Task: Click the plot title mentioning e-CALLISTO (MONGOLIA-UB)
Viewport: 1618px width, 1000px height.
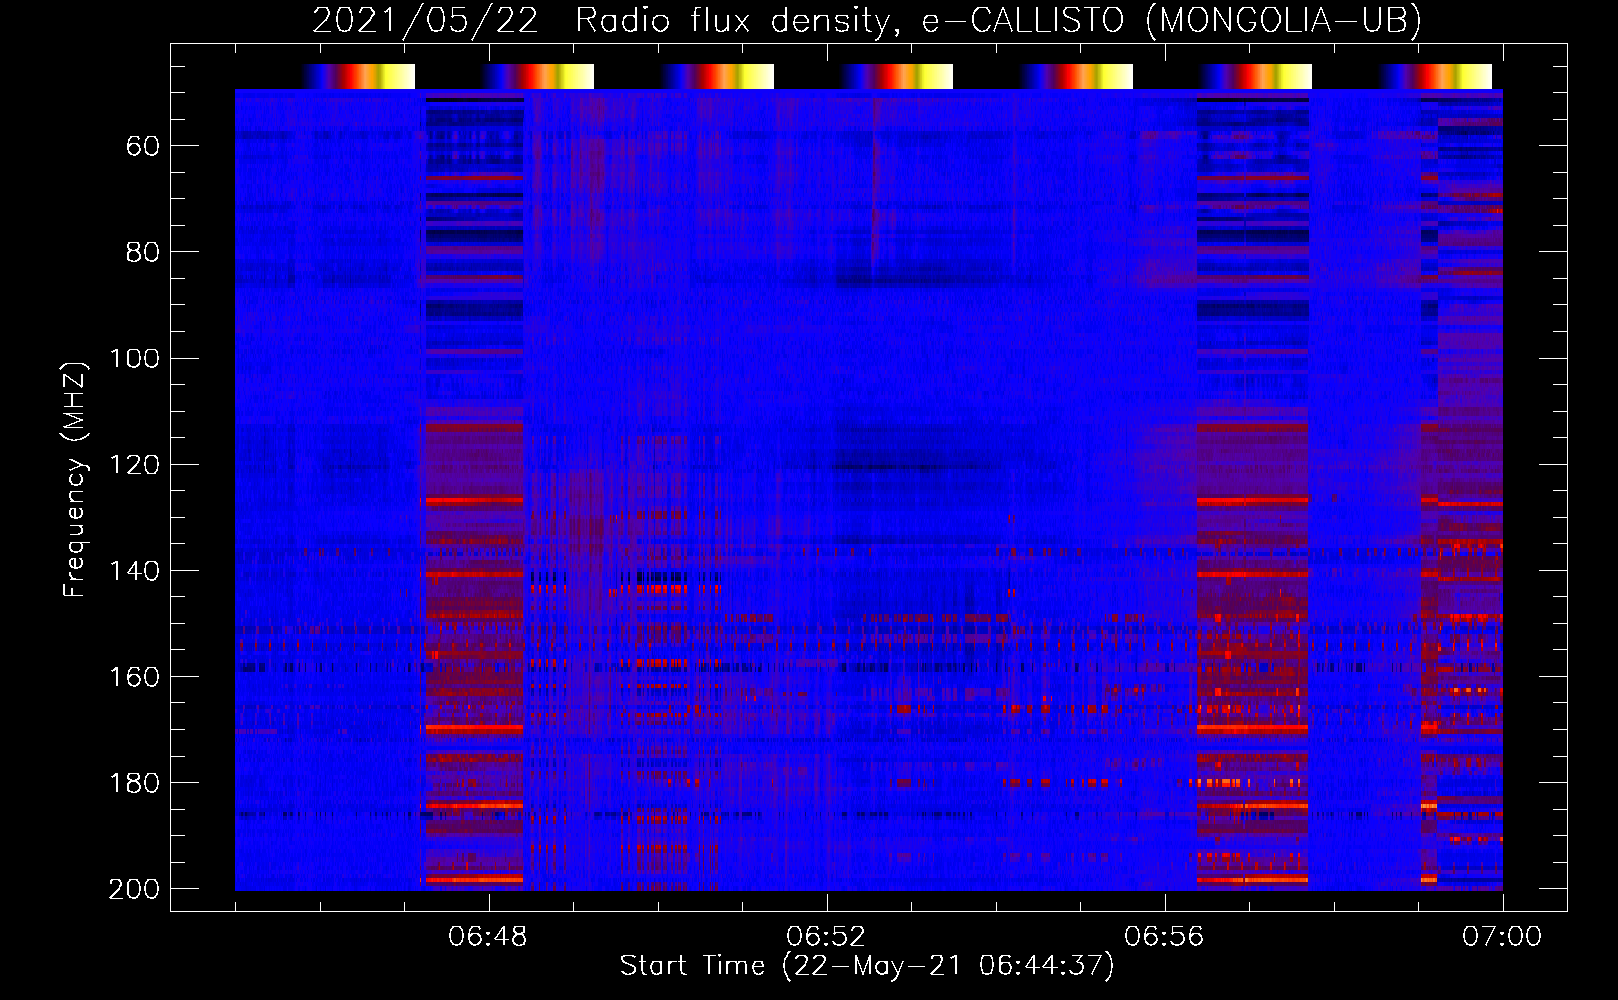Action: click(867, 21)
